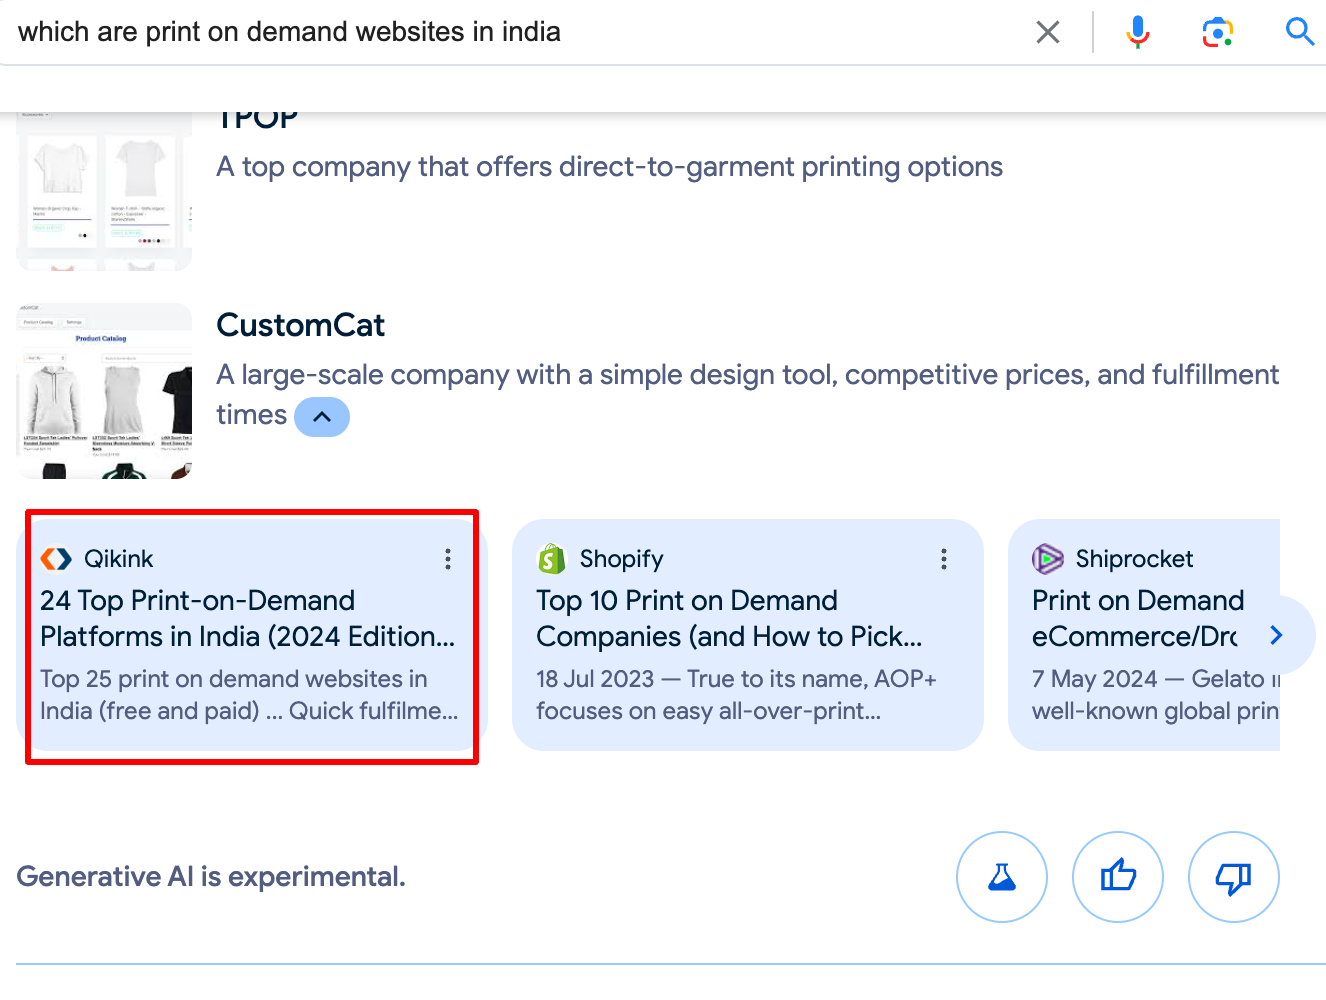1326x1000 pixels.
Task: View the TPOP t-shirts thumbnail
Action: tap(104, 191)
